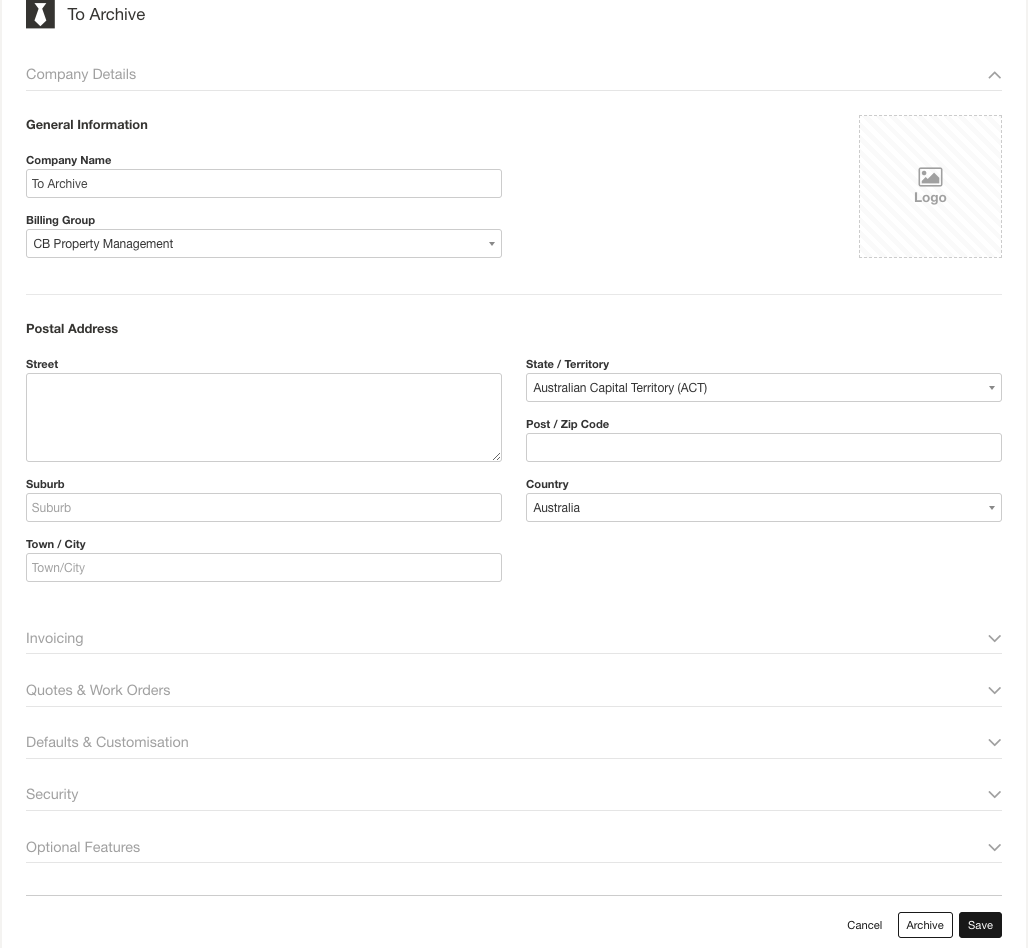
Task: Click the company bow tie icon in header
Action: coord(40,14)
